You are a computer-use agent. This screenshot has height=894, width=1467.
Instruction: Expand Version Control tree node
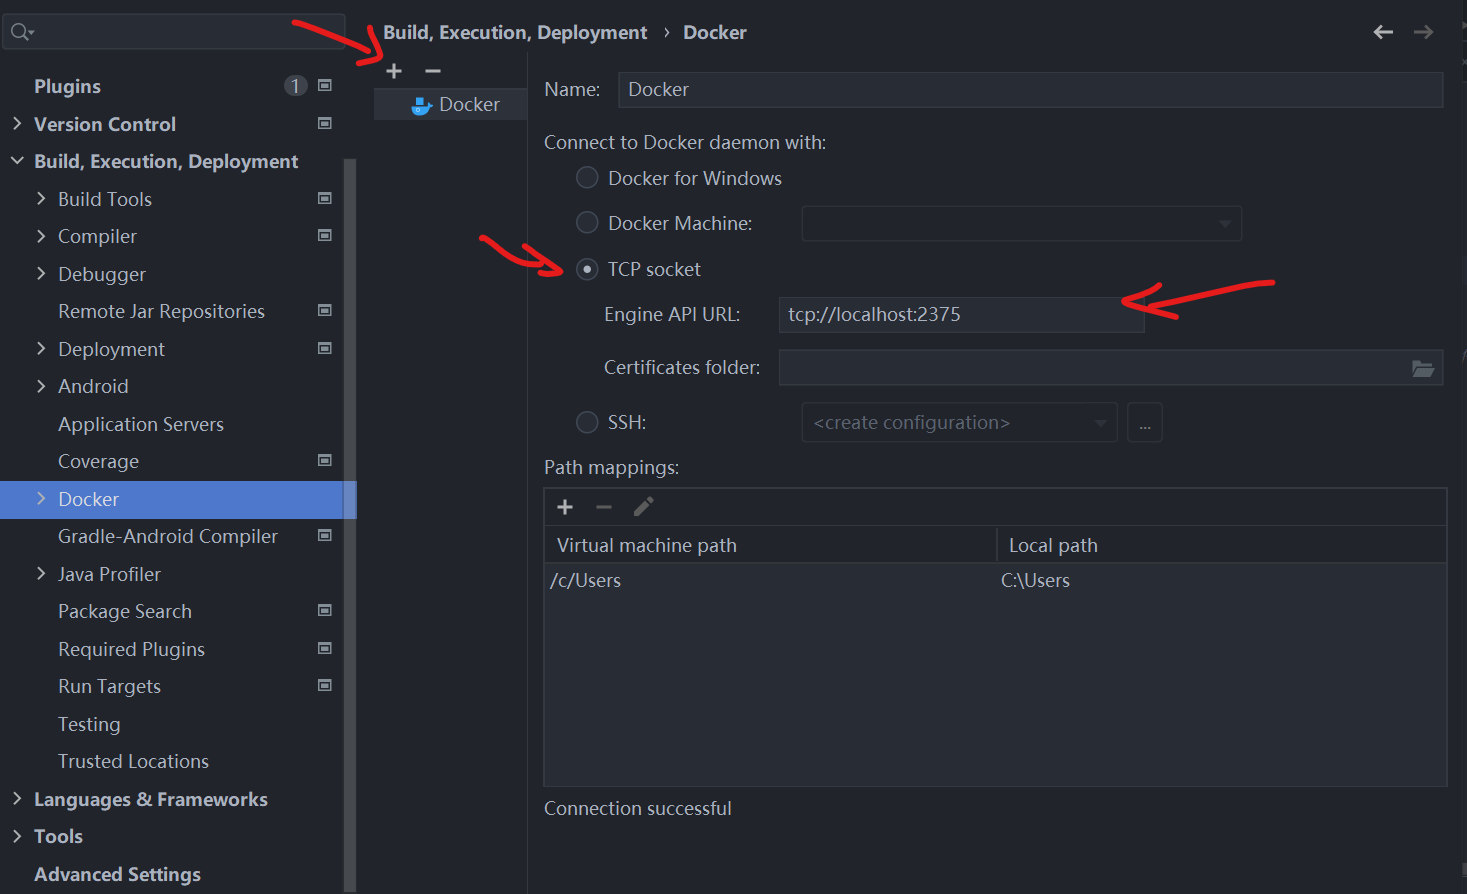tap(17, 123)
